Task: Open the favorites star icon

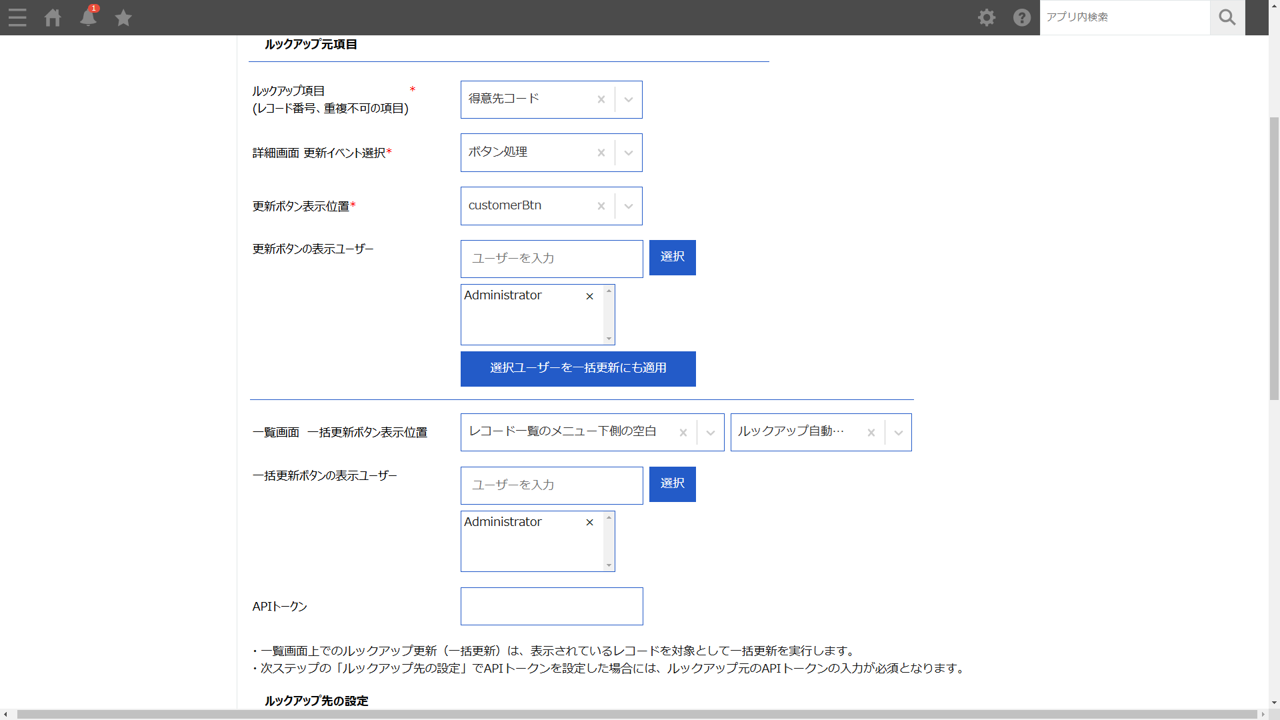Action: pos(123,18)
